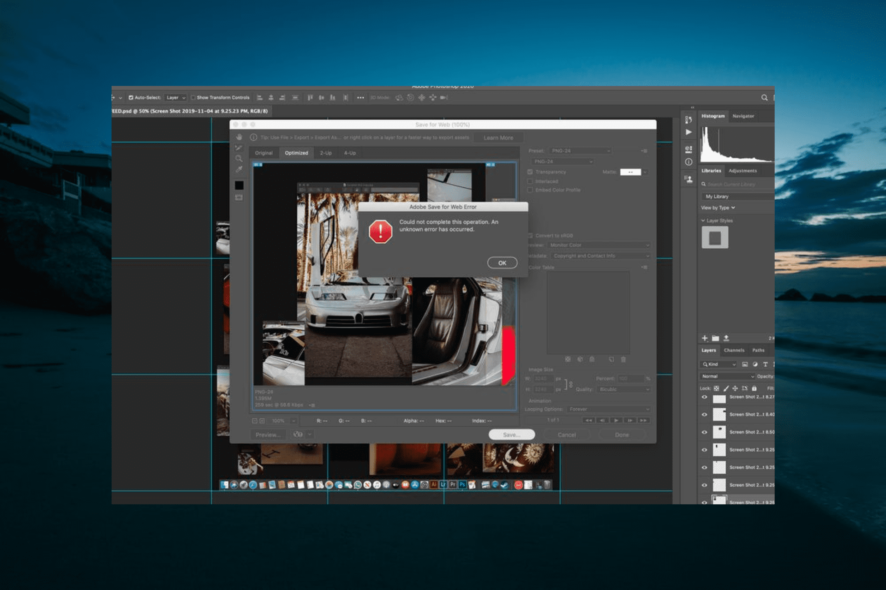Image resolution: width=886 pixels, height=590 pixels.
Task: Click the Learn More button in Save for Web
Action: [499, 139]
